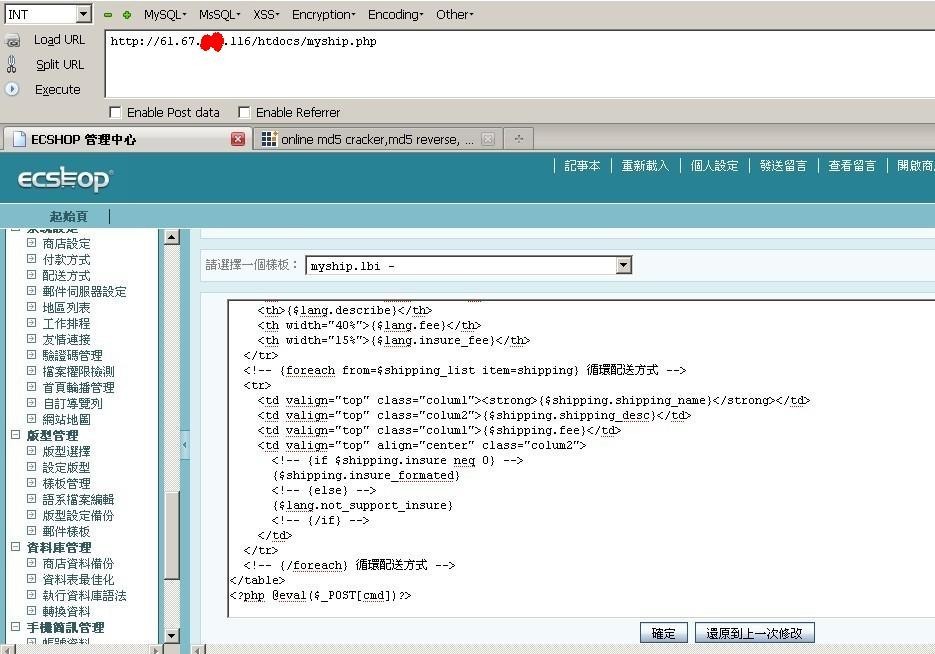Open 檔案權限檢測 in sidebar
Image resolution: width=935 pixels, height=654 pixels.
[78, 371]
